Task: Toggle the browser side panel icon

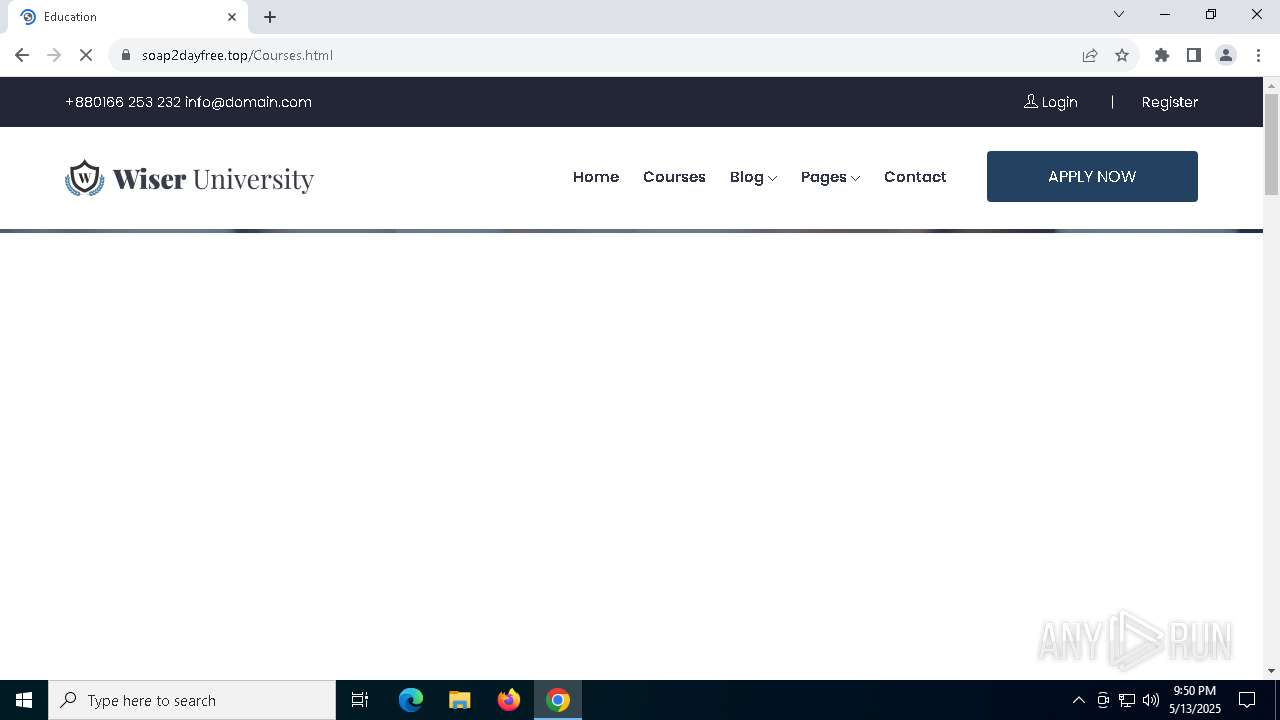Action: point(1194,55)
